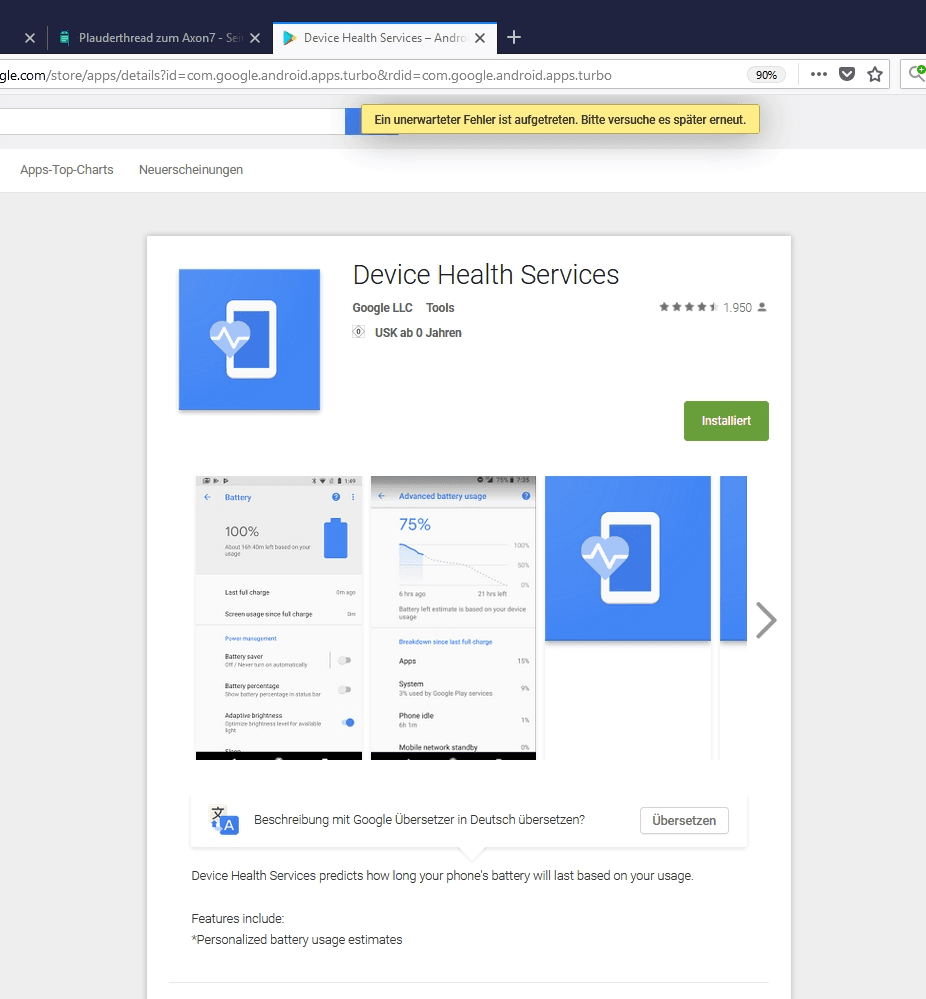The image size is (926, 999).
Task: Click the Pocket save icon
Action: pyautogui.click(x=847, y=75)
